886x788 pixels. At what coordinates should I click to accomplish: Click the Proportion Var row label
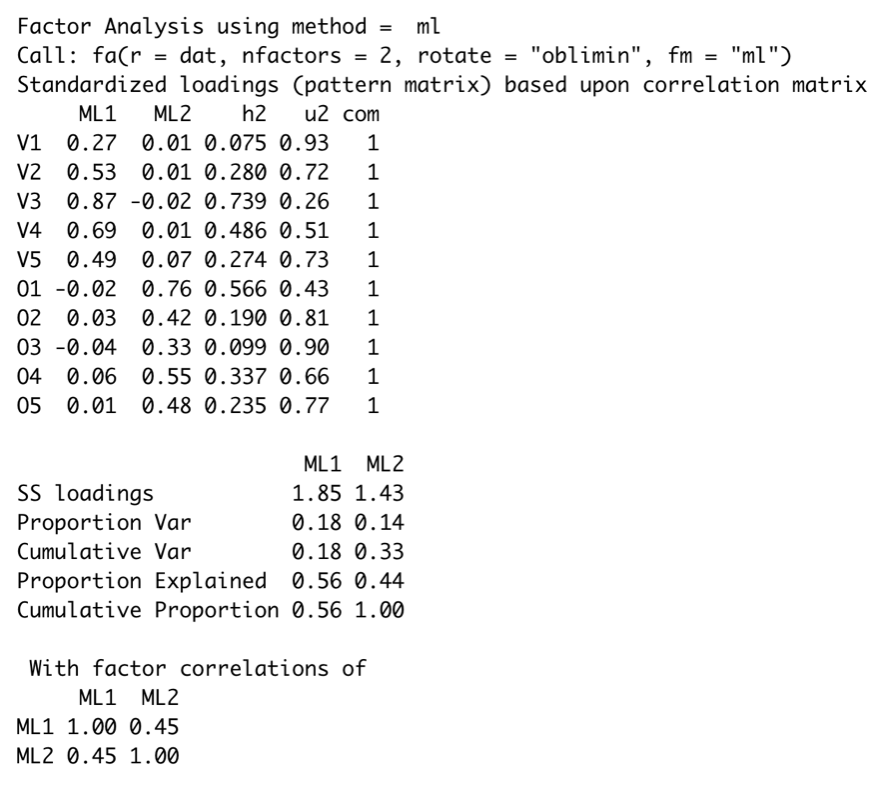point(92,521)
